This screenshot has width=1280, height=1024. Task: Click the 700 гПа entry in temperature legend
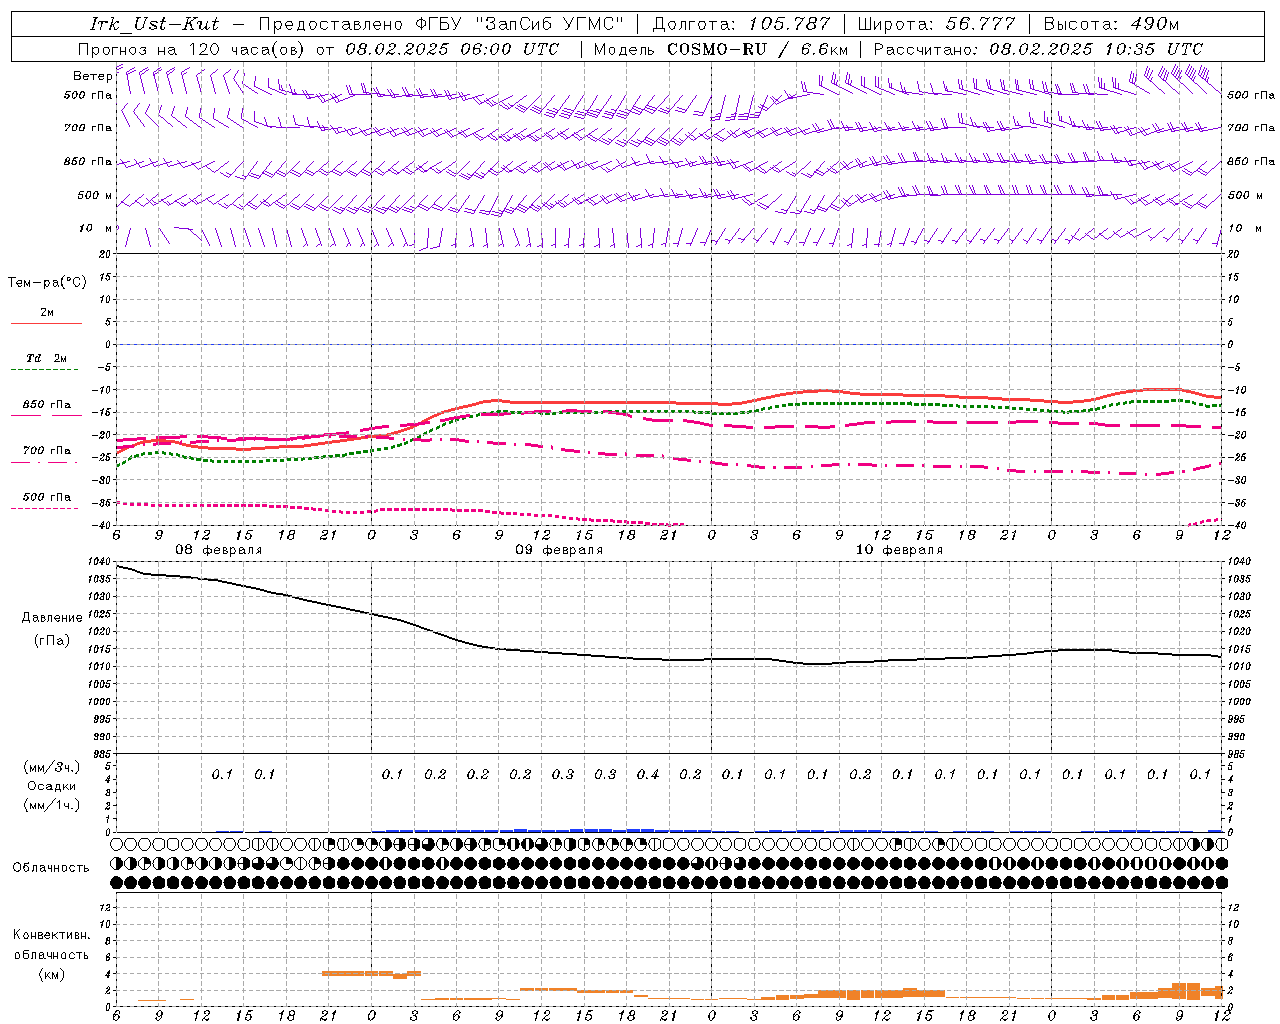pos(46,451)
